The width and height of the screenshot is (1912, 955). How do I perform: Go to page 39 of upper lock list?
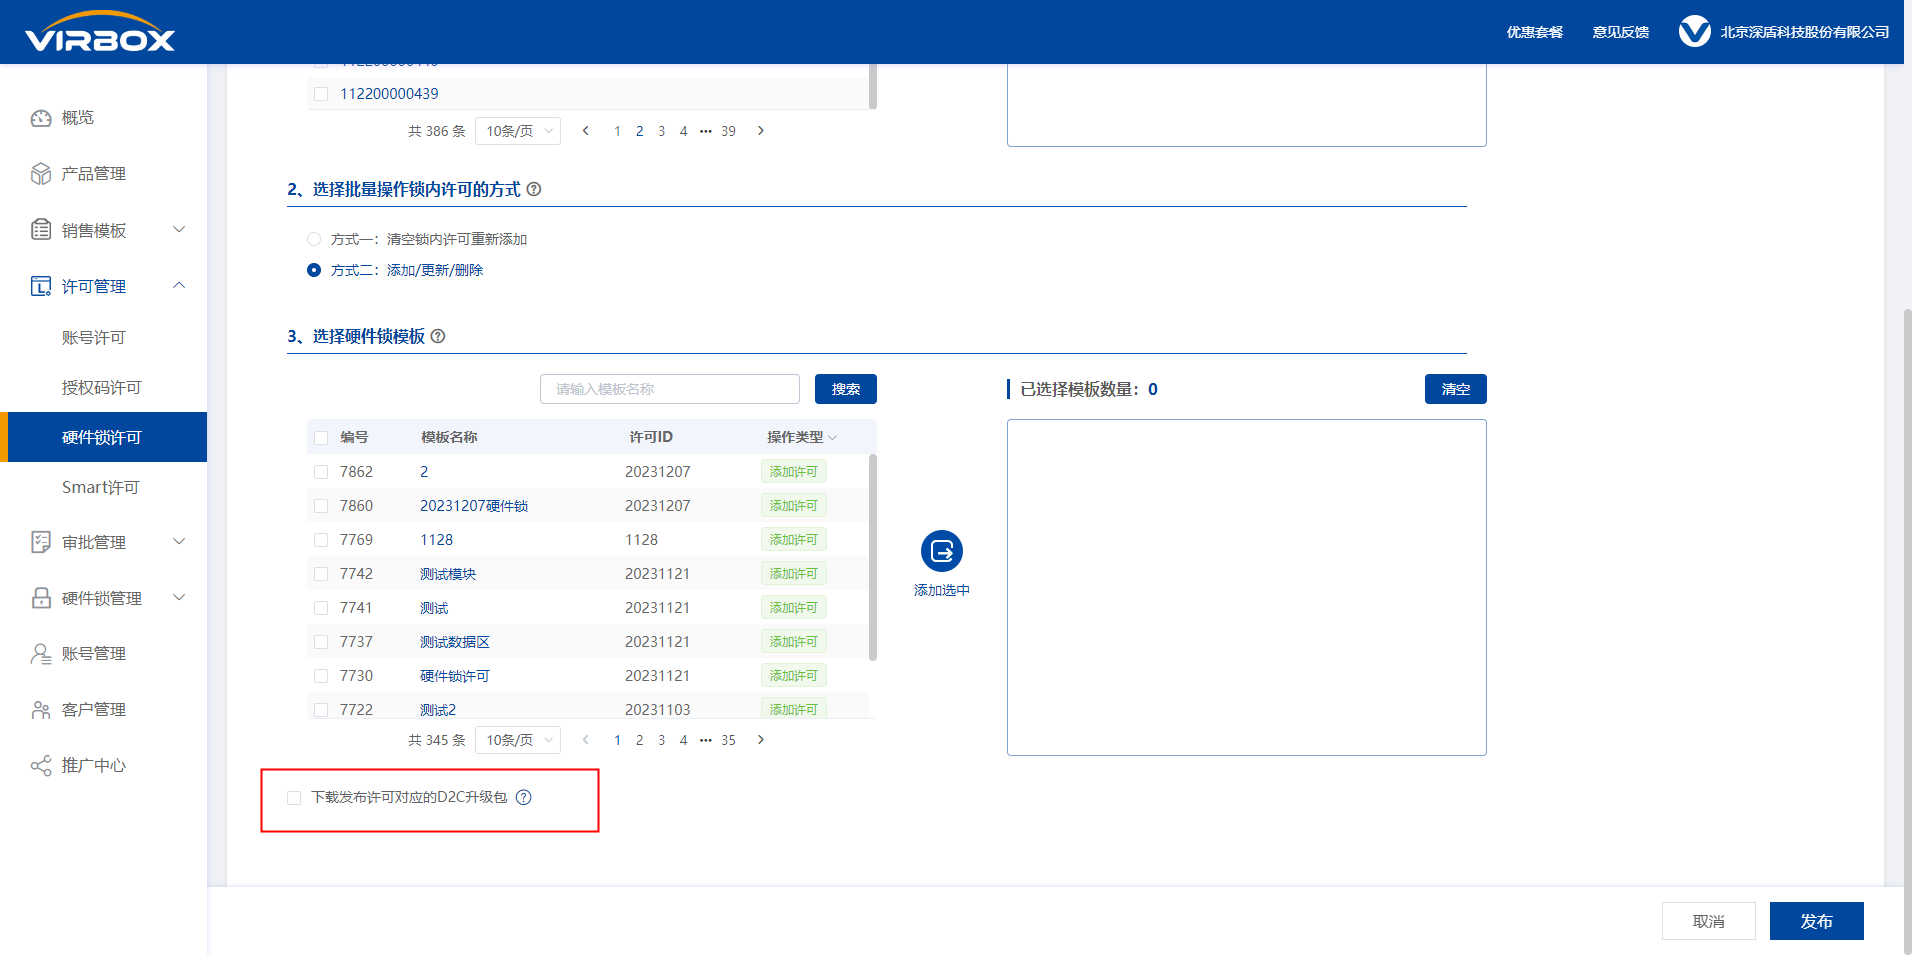[728, 131]
